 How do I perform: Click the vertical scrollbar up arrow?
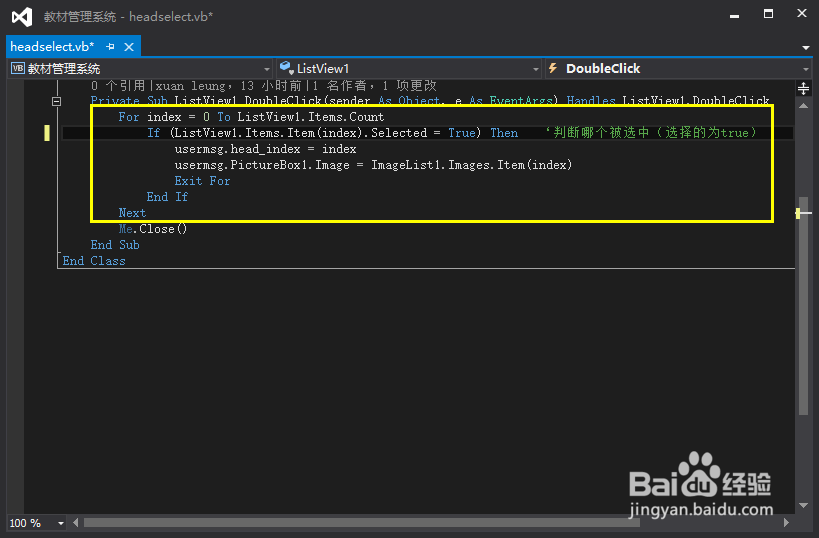[x=803, y=106]
